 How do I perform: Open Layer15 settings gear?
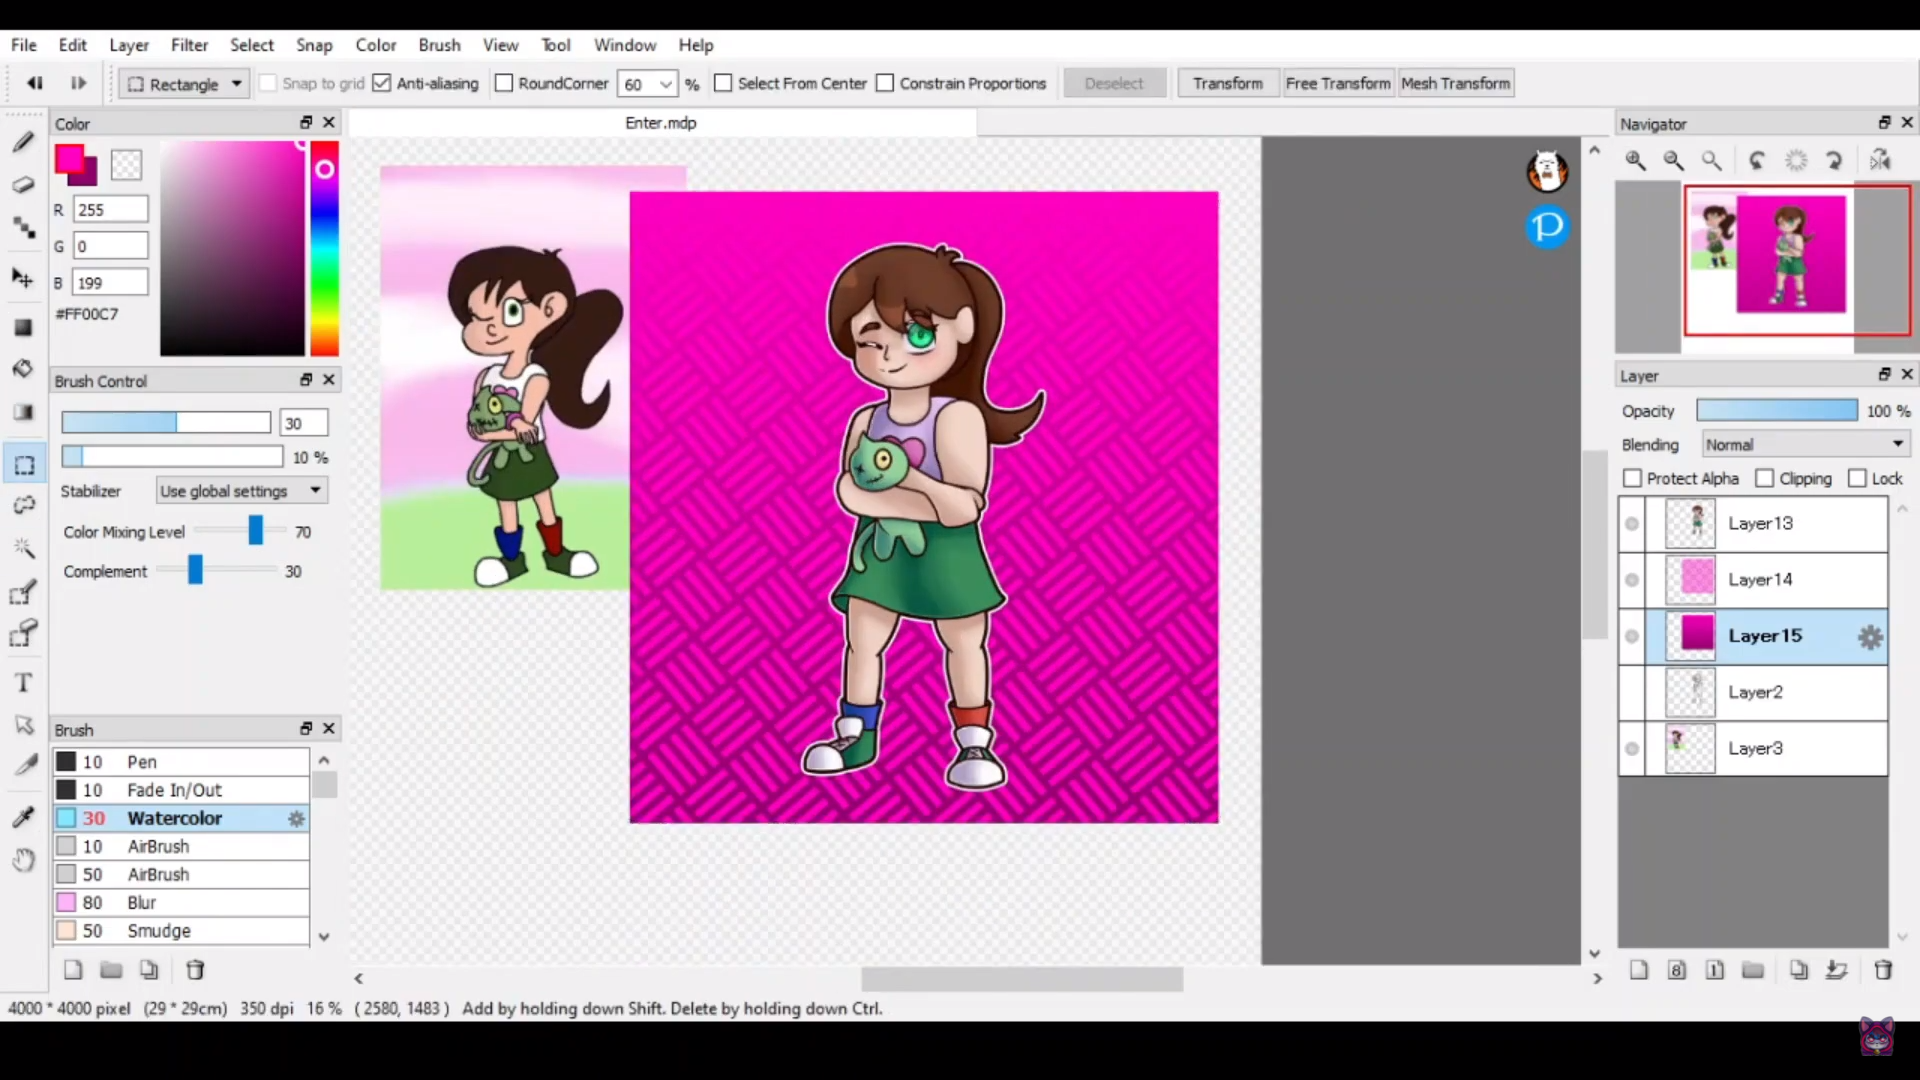(1870, 637)
